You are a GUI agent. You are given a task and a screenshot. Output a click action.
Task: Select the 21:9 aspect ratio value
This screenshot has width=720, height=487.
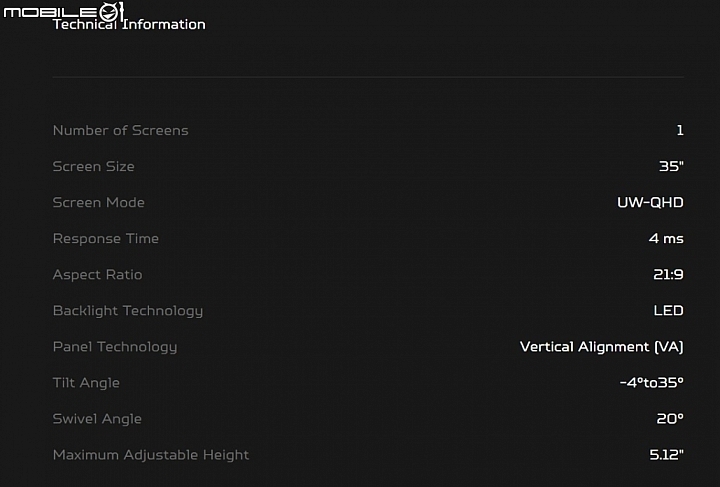tap(668, 274)
